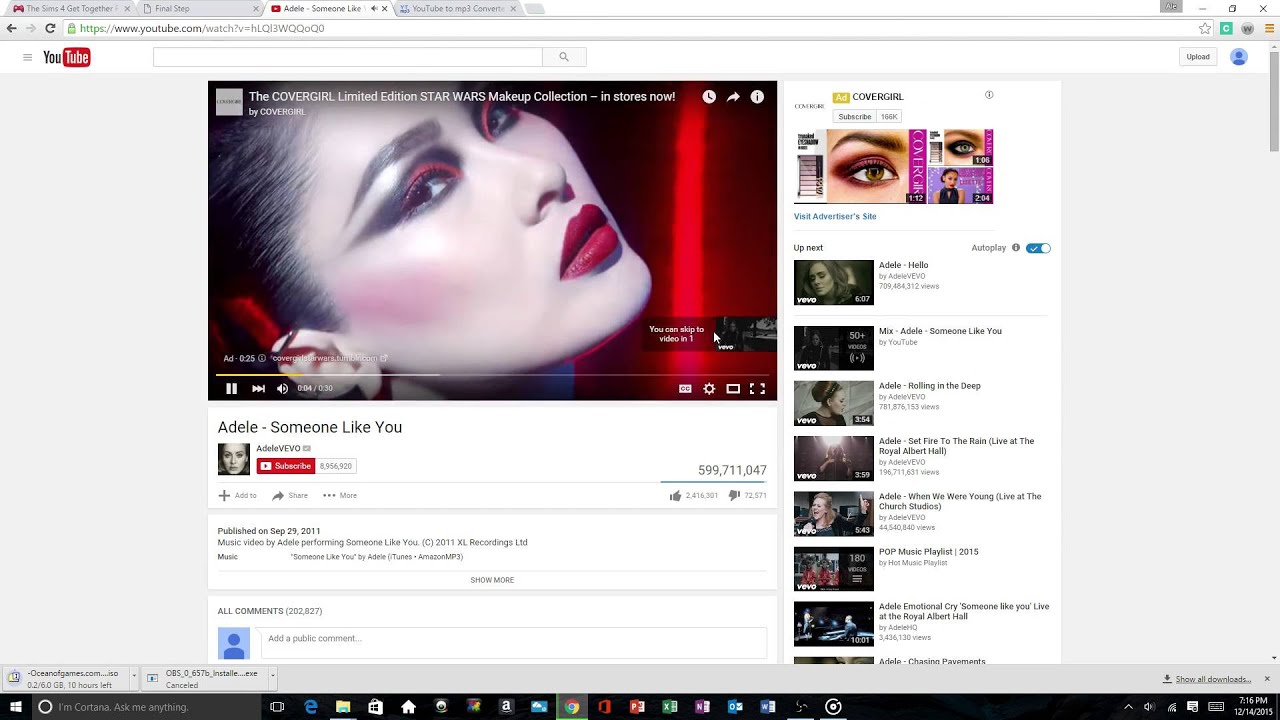The height and width of the screenshot is (720, 1280).
Task: Skip to next video in player controls
Action: point(258,389)
